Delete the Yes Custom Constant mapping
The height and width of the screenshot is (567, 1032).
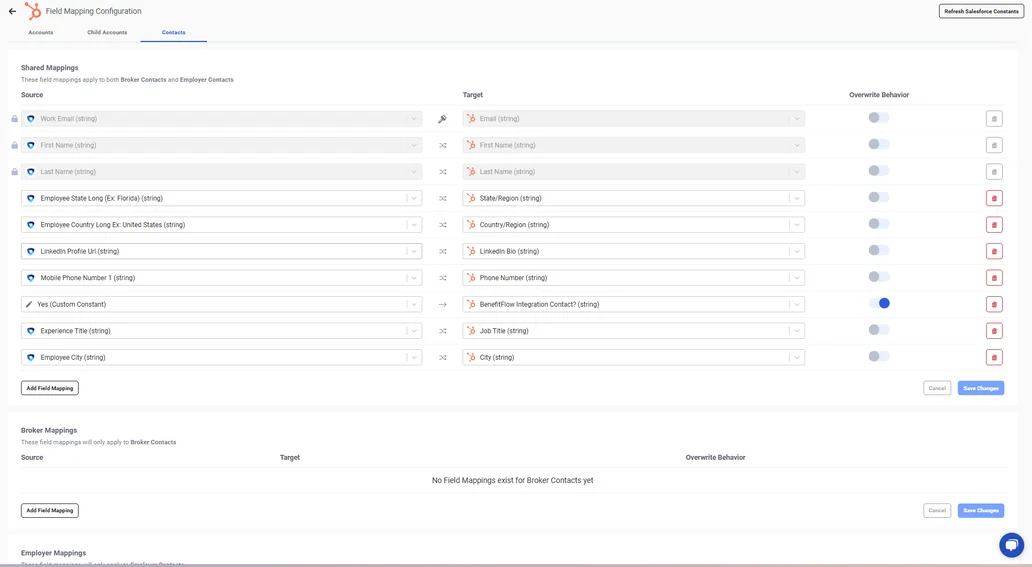pos(994,304)
